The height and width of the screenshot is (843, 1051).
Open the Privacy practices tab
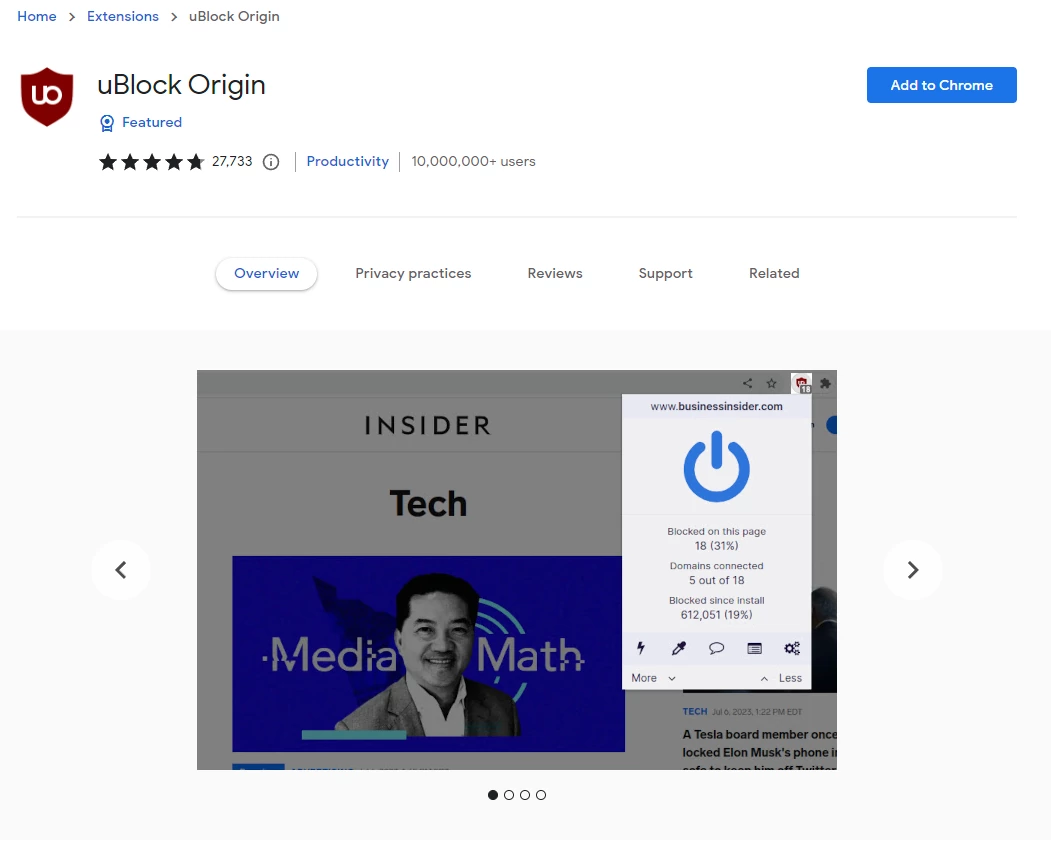413,273
